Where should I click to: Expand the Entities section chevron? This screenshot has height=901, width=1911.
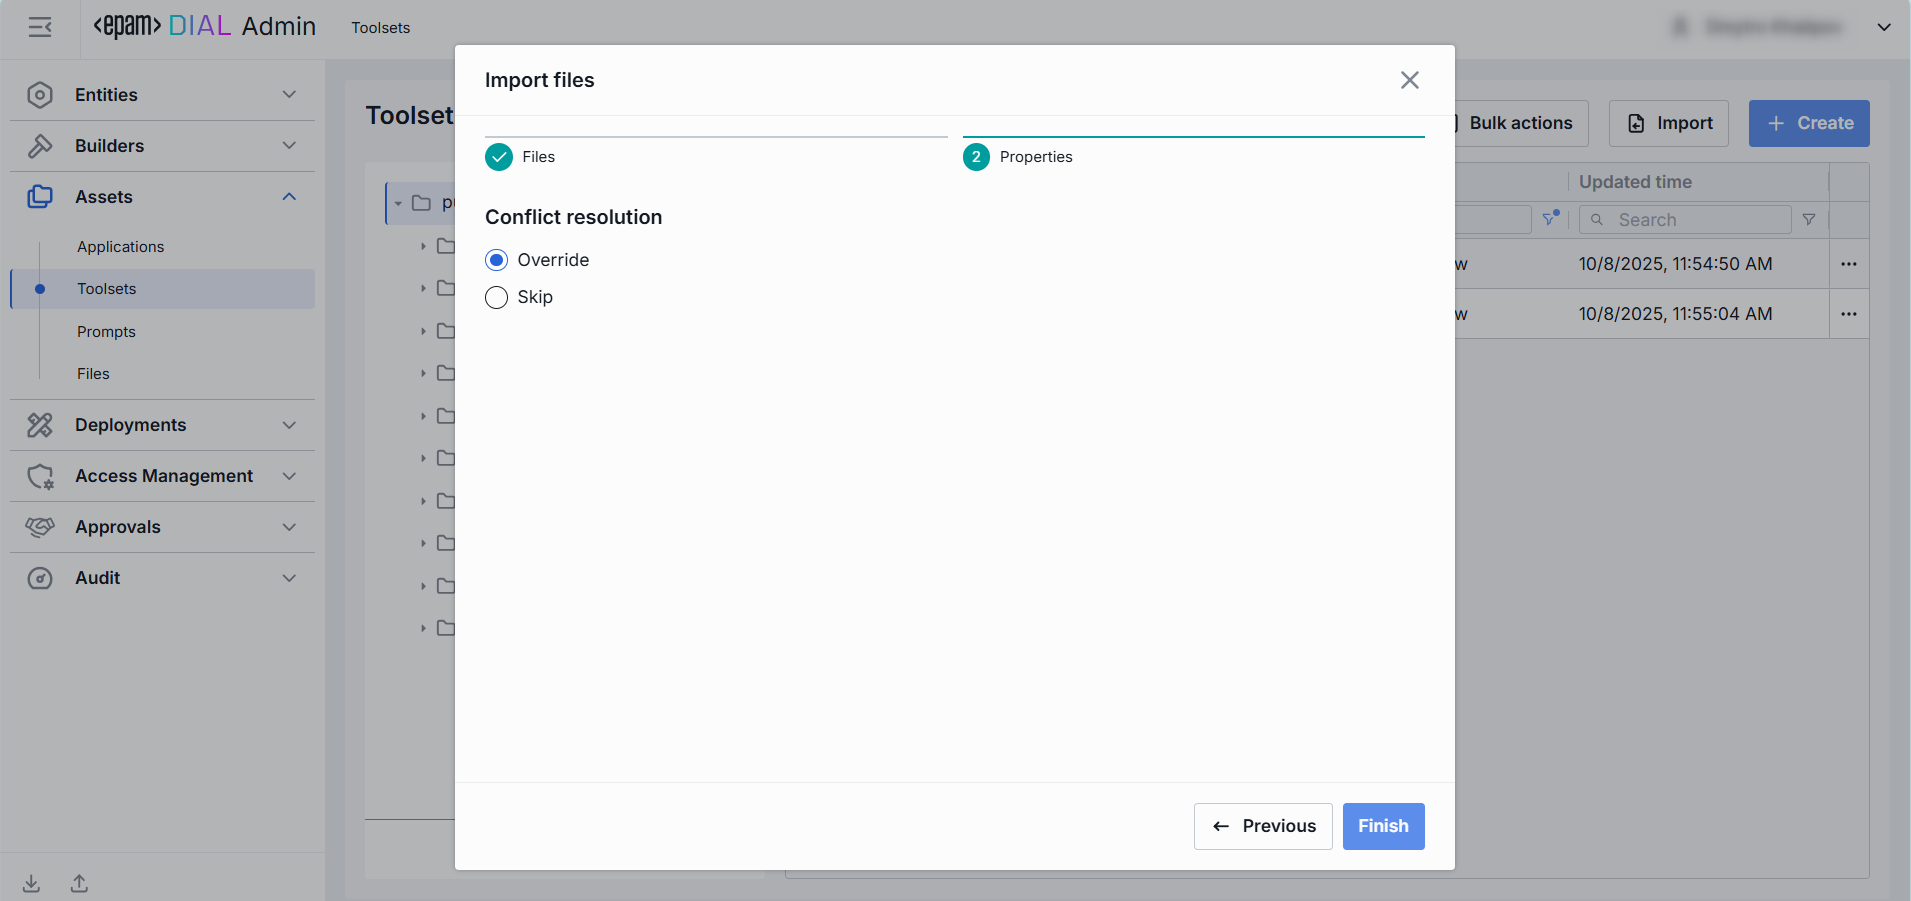tap(289, 95)
